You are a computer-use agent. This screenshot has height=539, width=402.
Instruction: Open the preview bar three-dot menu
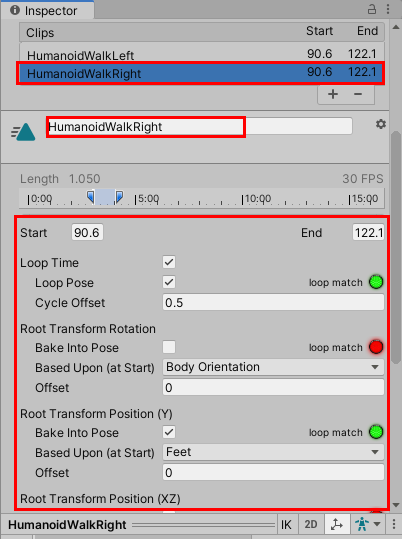coord(394,524)
